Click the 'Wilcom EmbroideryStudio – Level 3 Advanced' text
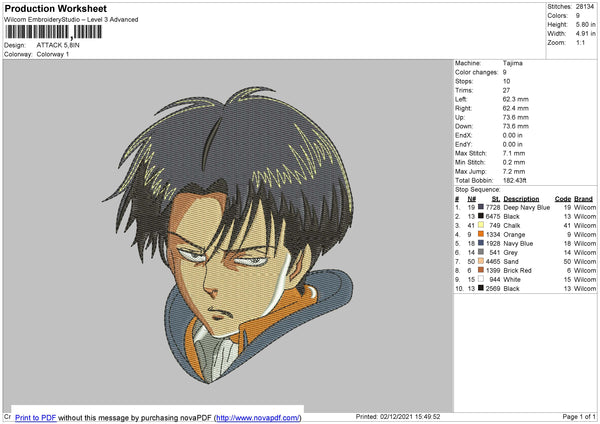600x424 pixels. coord(71,20)
